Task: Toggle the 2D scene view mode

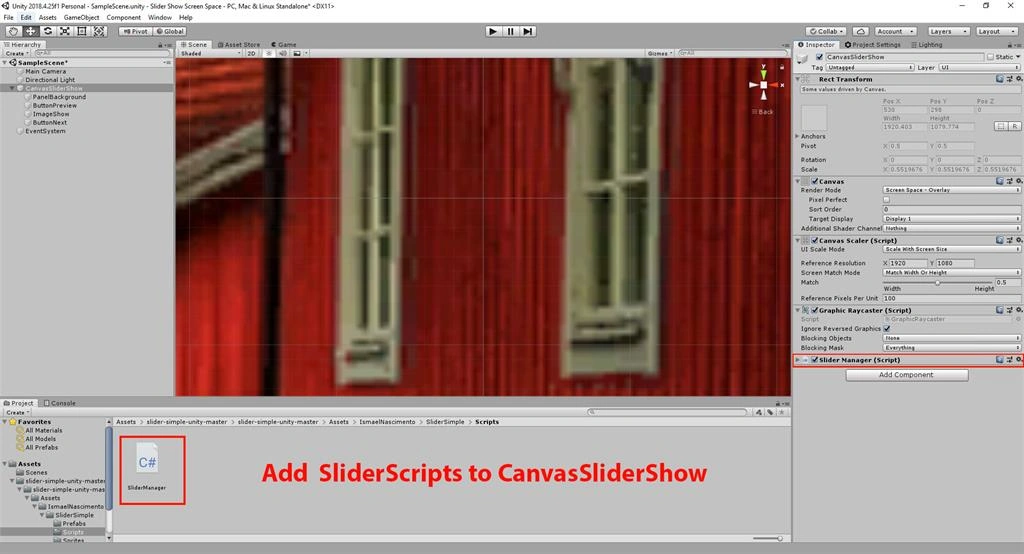Action: (x=251, y=53)
